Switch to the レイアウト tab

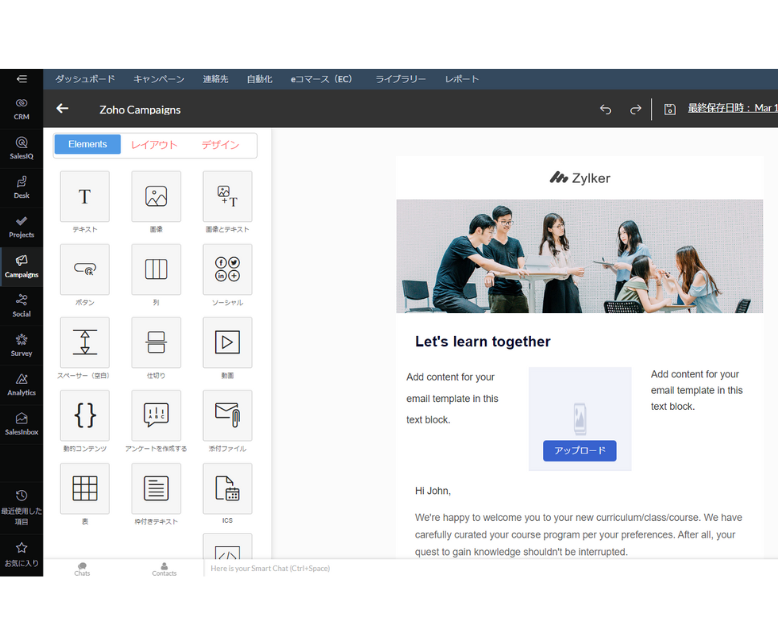[154, 145]
